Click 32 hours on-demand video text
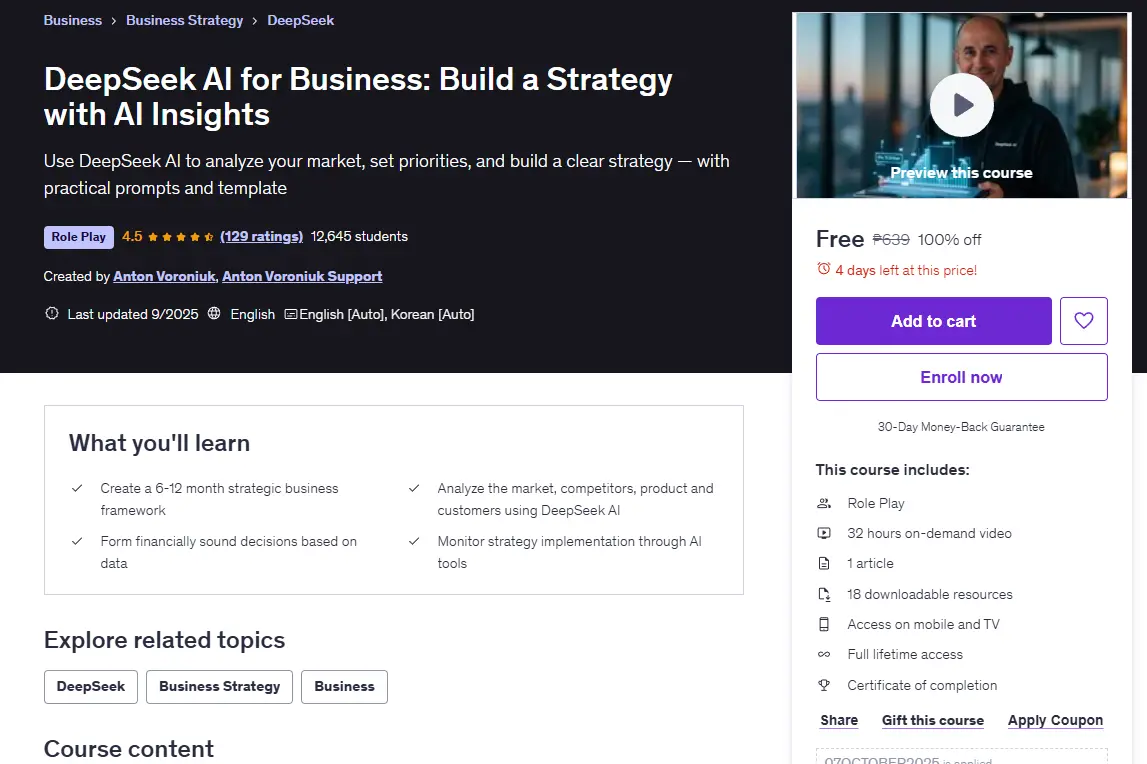1147x764 pixels. coord(929,533)
